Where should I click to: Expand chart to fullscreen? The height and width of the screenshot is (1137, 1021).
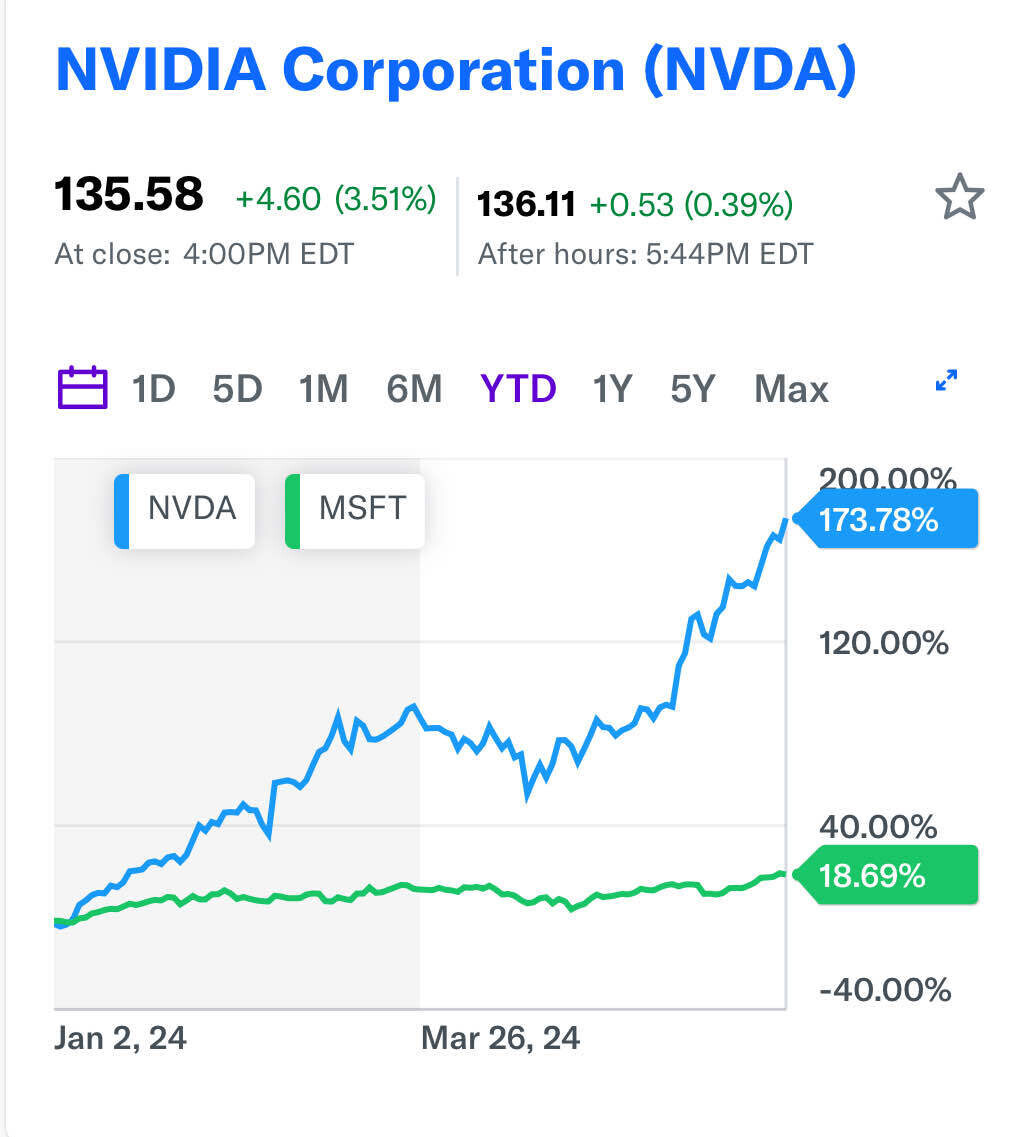point(945,381)
